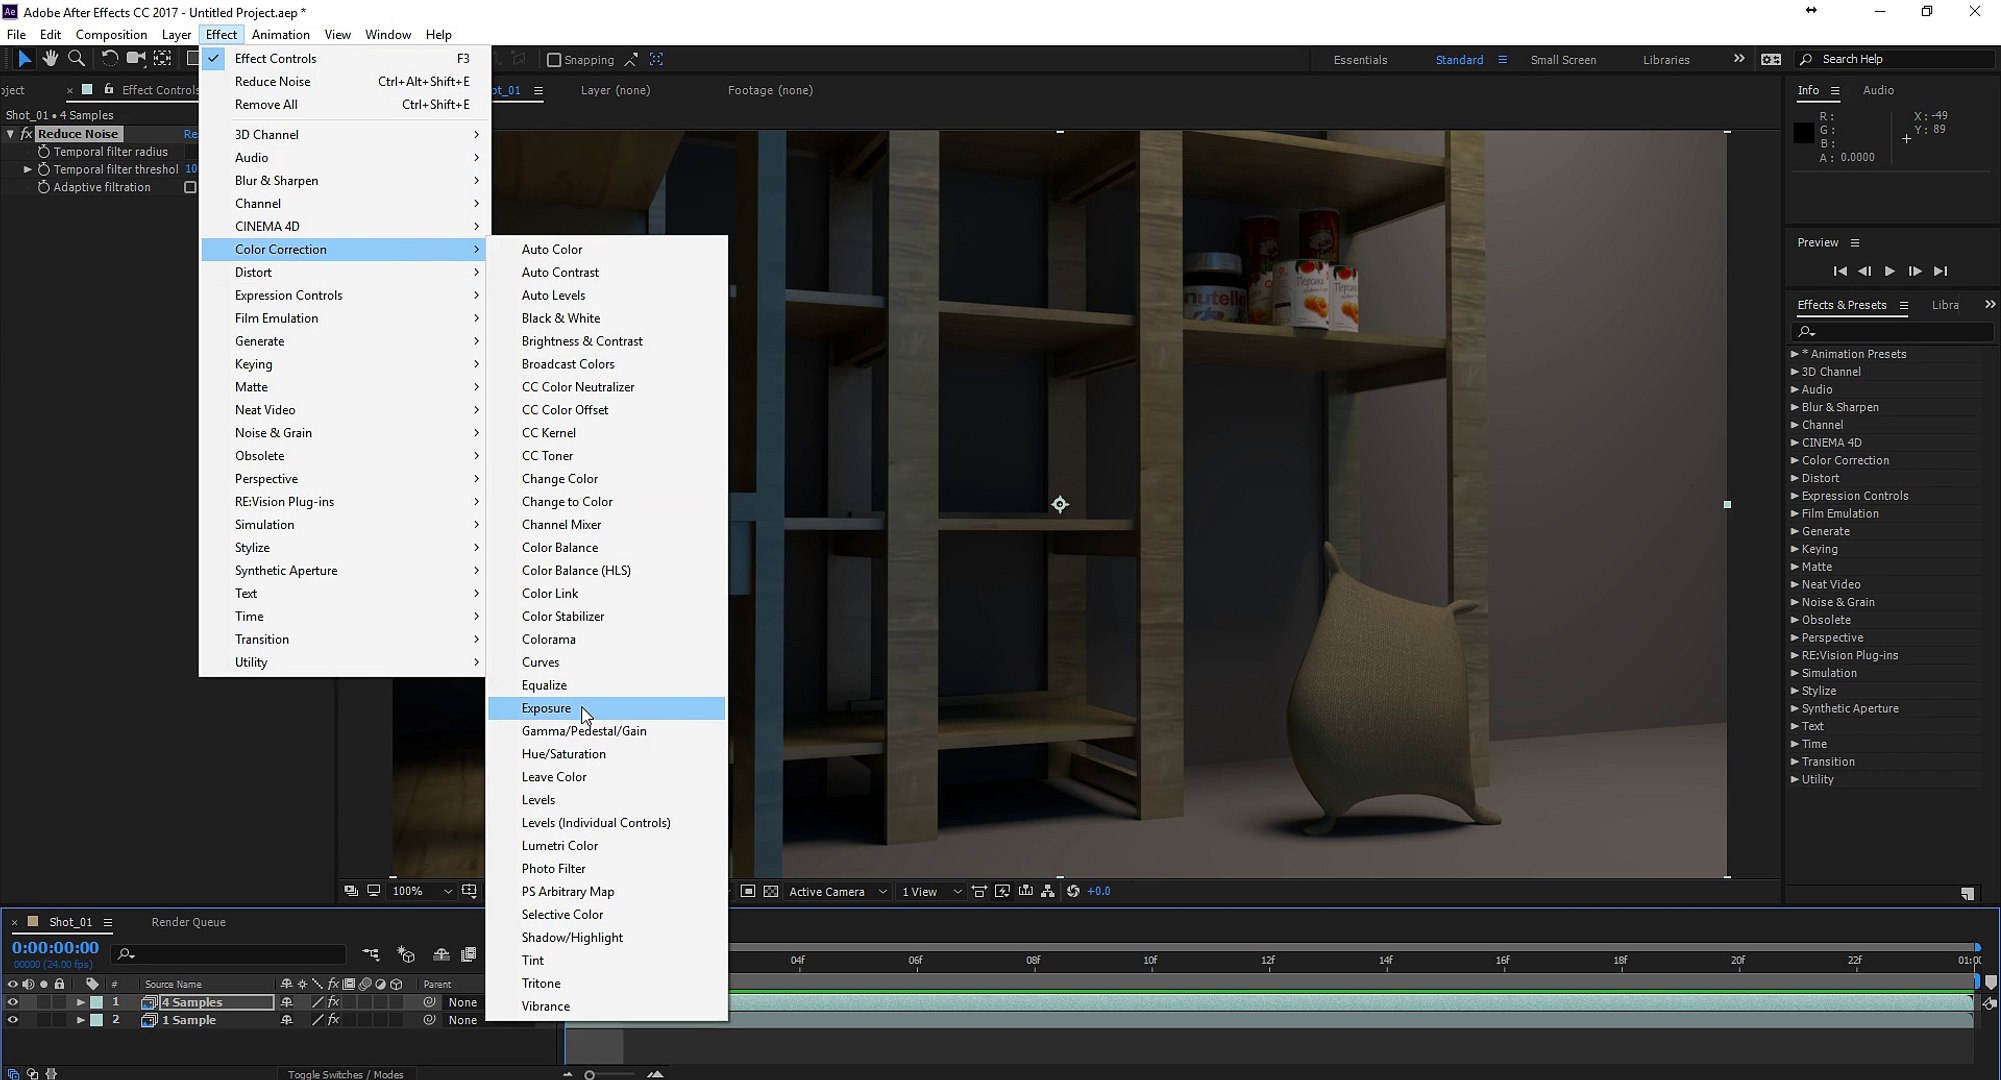
Task: Hide the 4 Samples layer eye
Action: pyautogui.click(x=12, y=1002)
